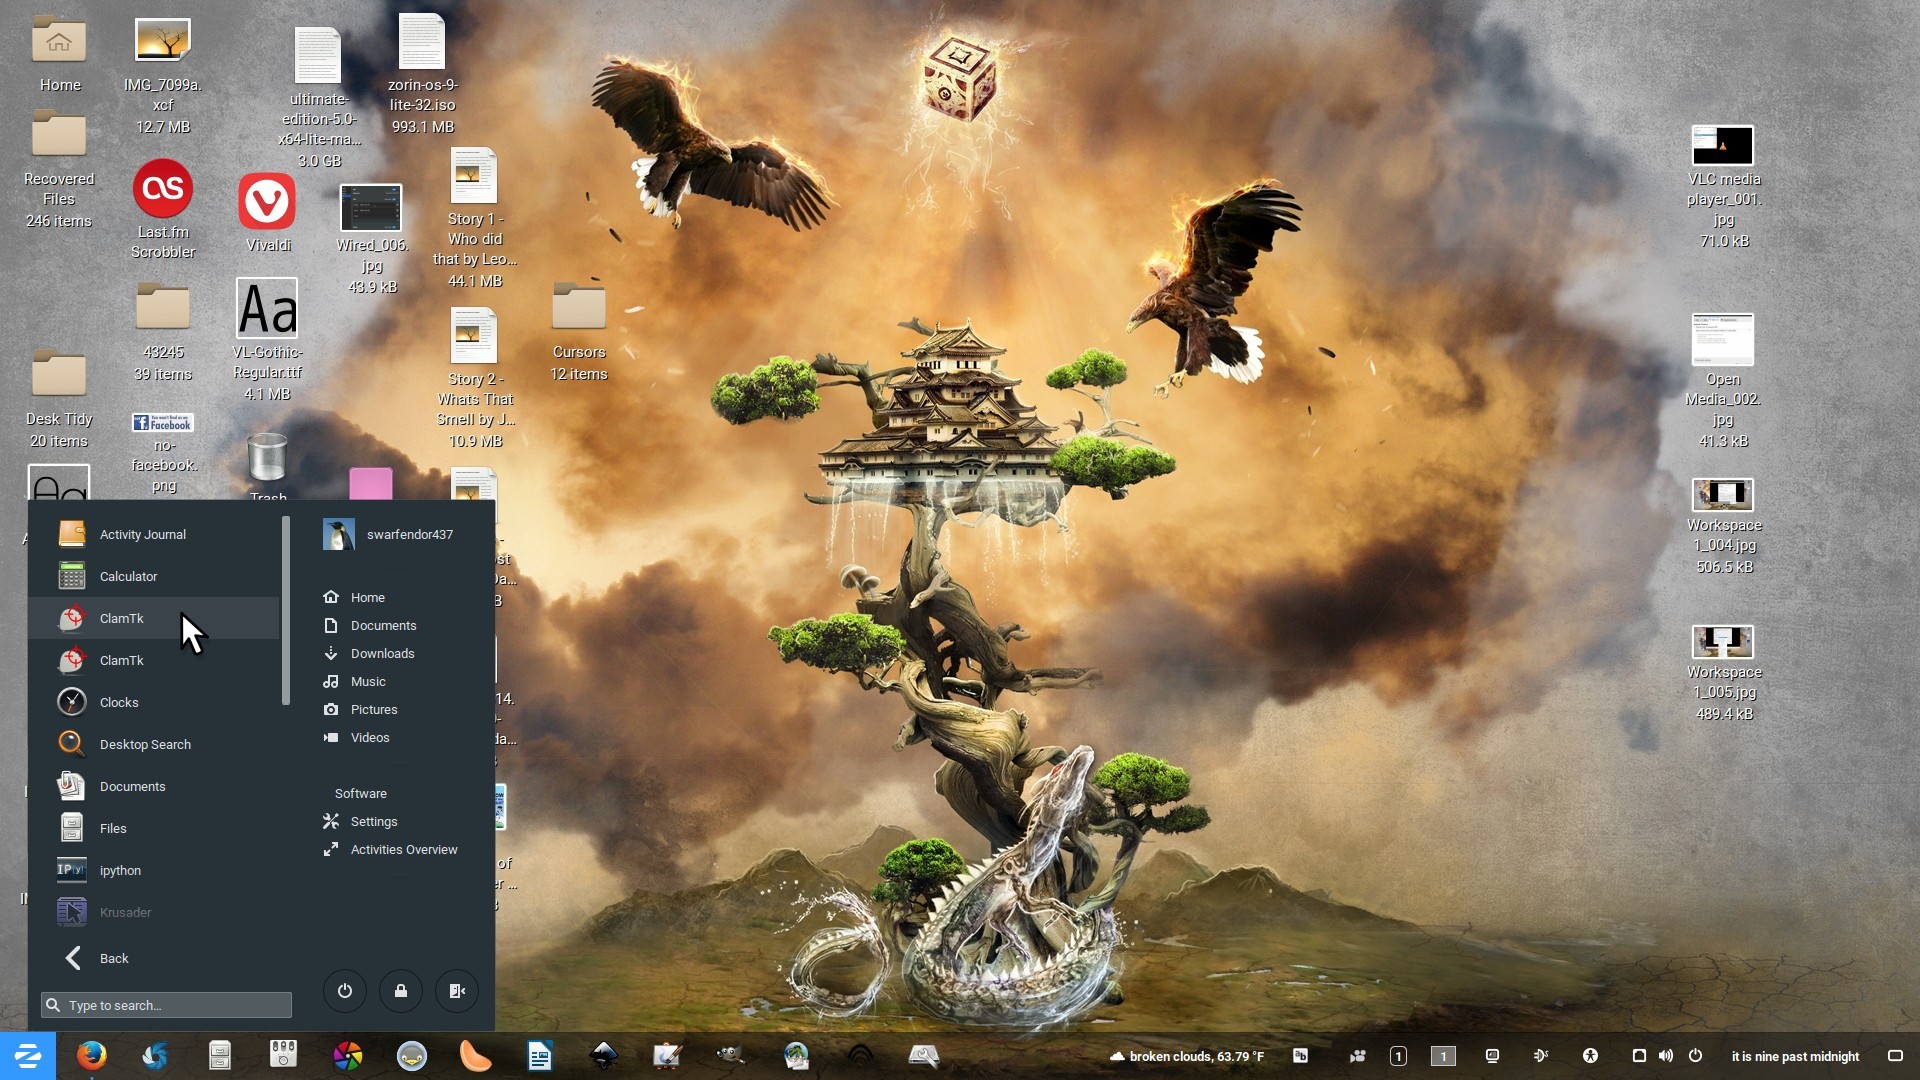Click the lock screen button in menu

coord(400,991)
